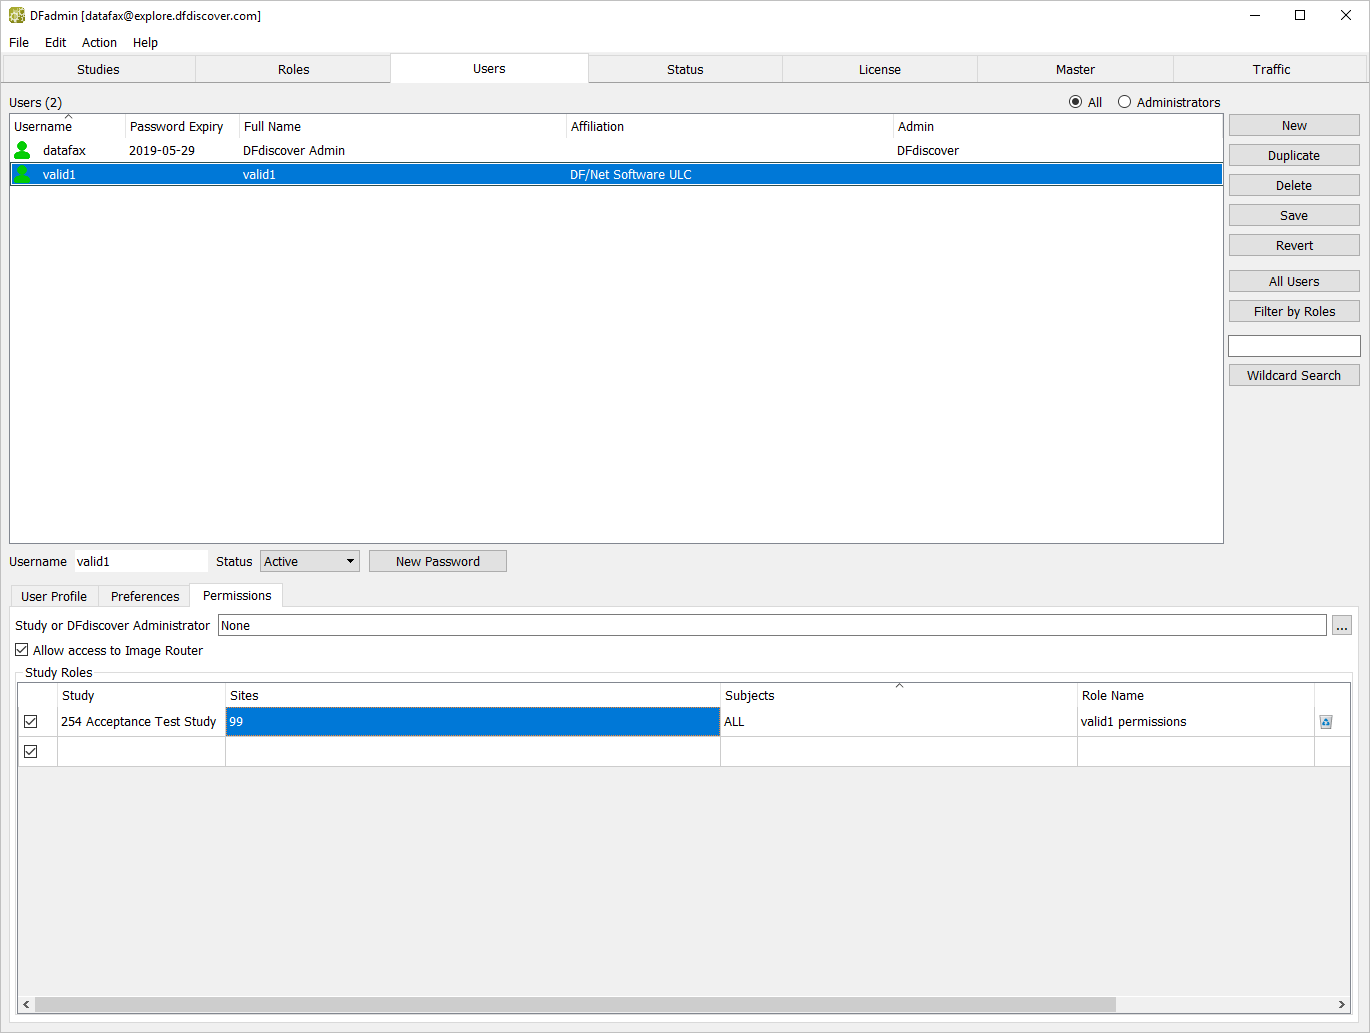
Task: Open the Status dropdown showing Active
Action: (x=309, y=562)
